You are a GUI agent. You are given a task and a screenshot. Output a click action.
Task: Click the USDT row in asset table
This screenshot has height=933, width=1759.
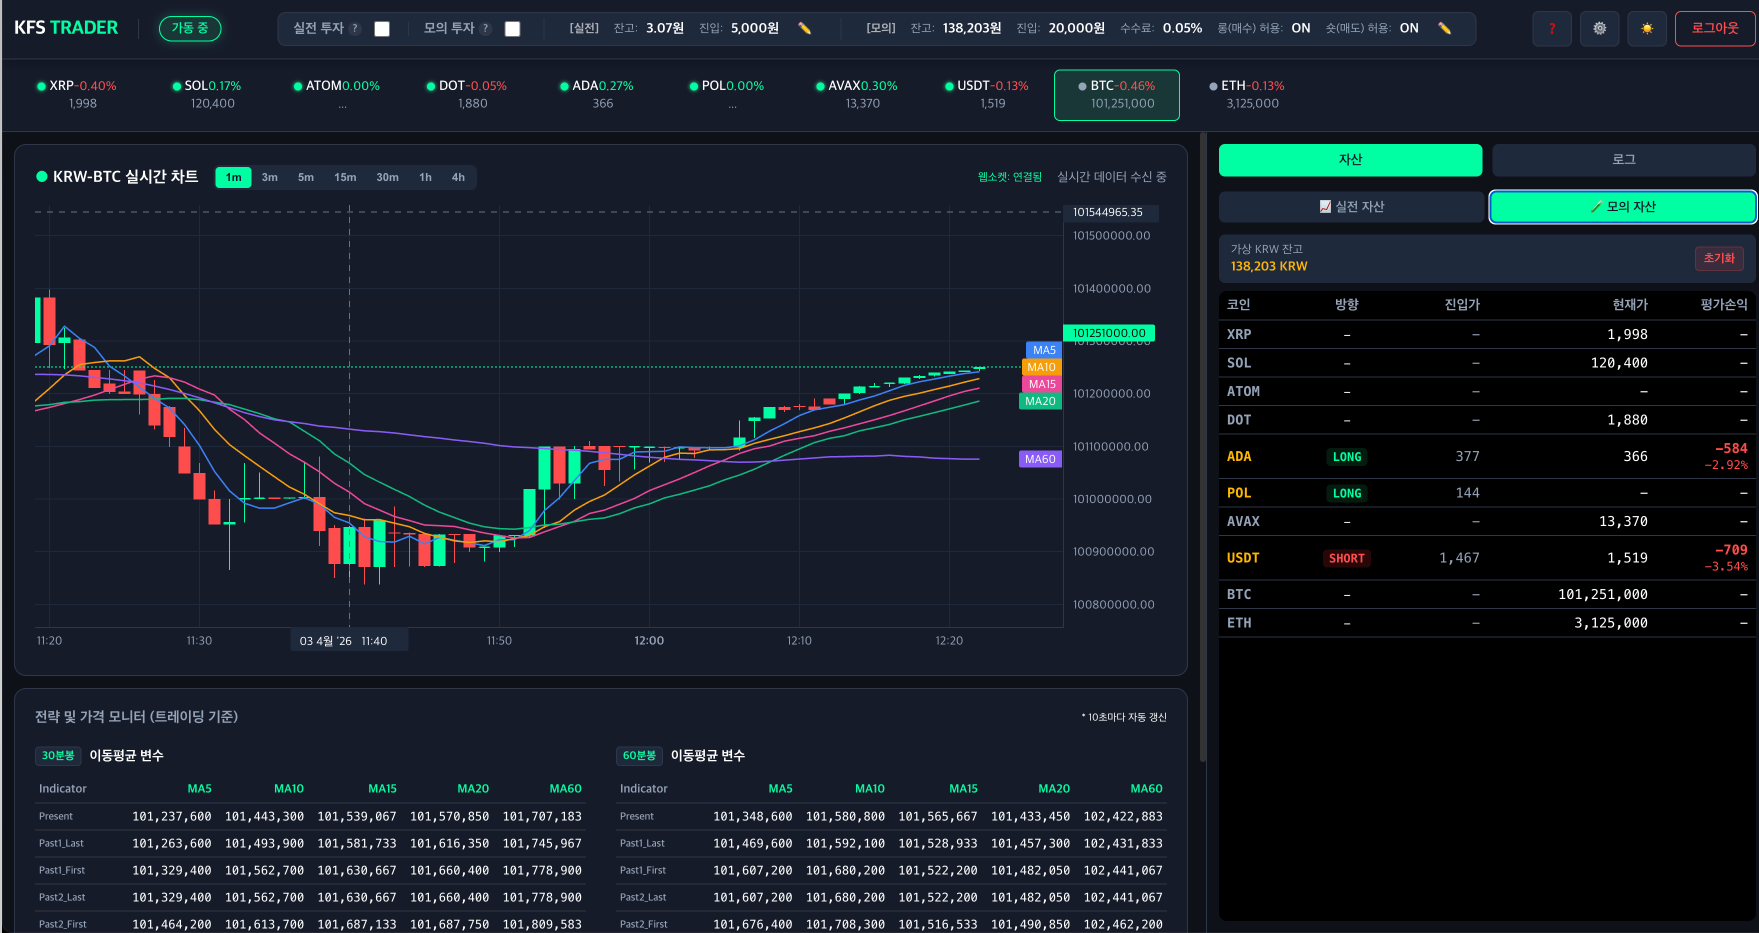pyautogui.click(x=1486, y=558)
